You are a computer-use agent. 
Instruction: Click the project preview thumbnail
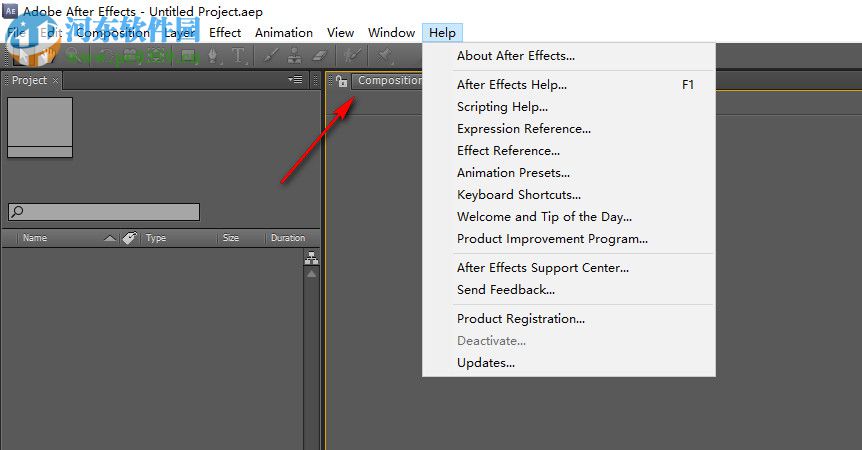tap(40, 127)
